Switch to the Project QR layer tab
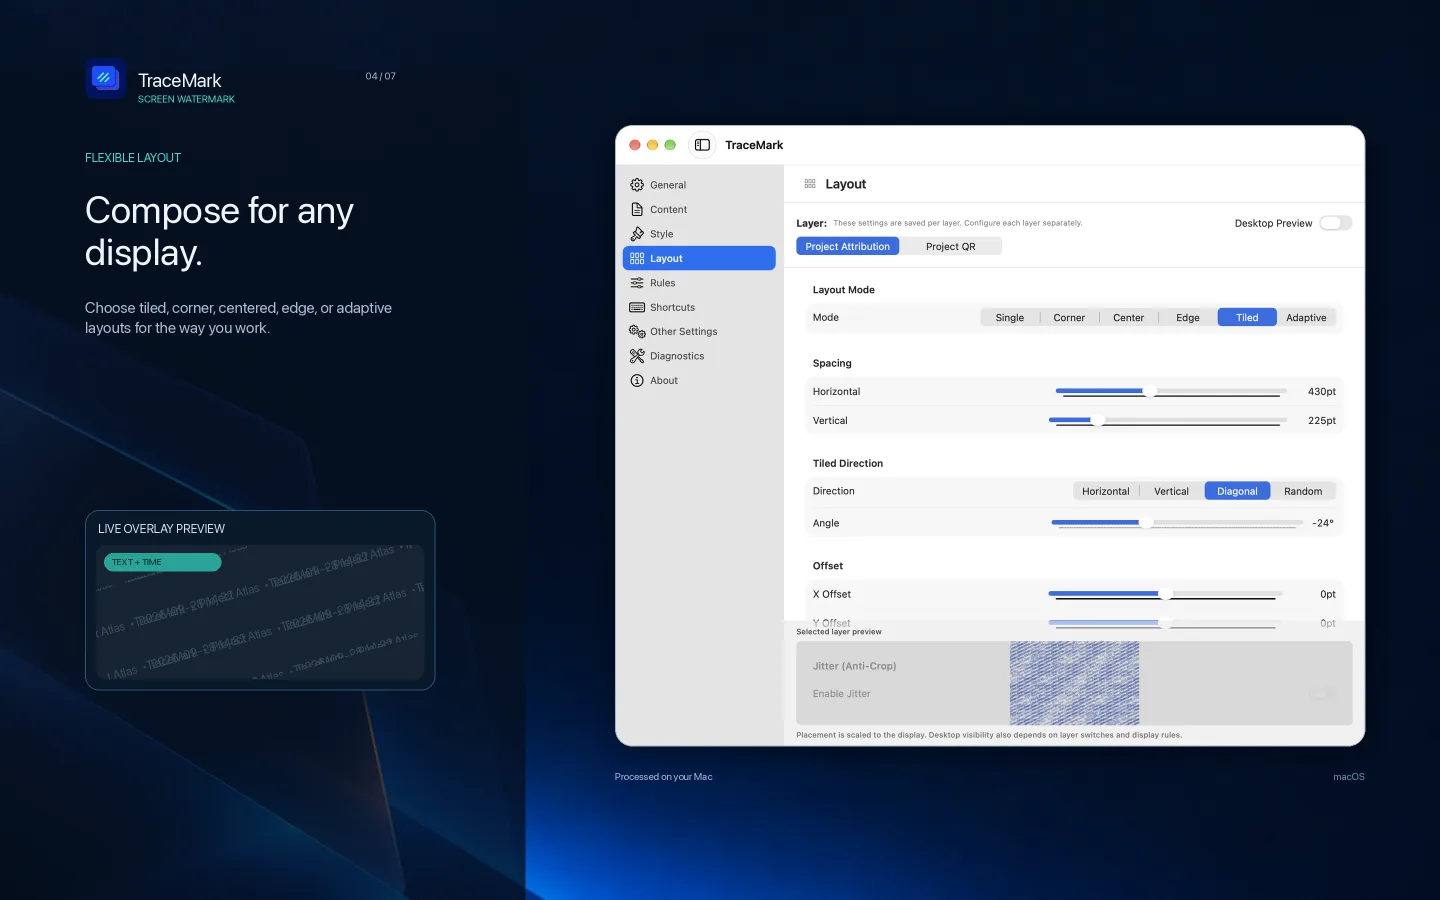Viewport: 1440px width, 900px height. coord(950,246)
